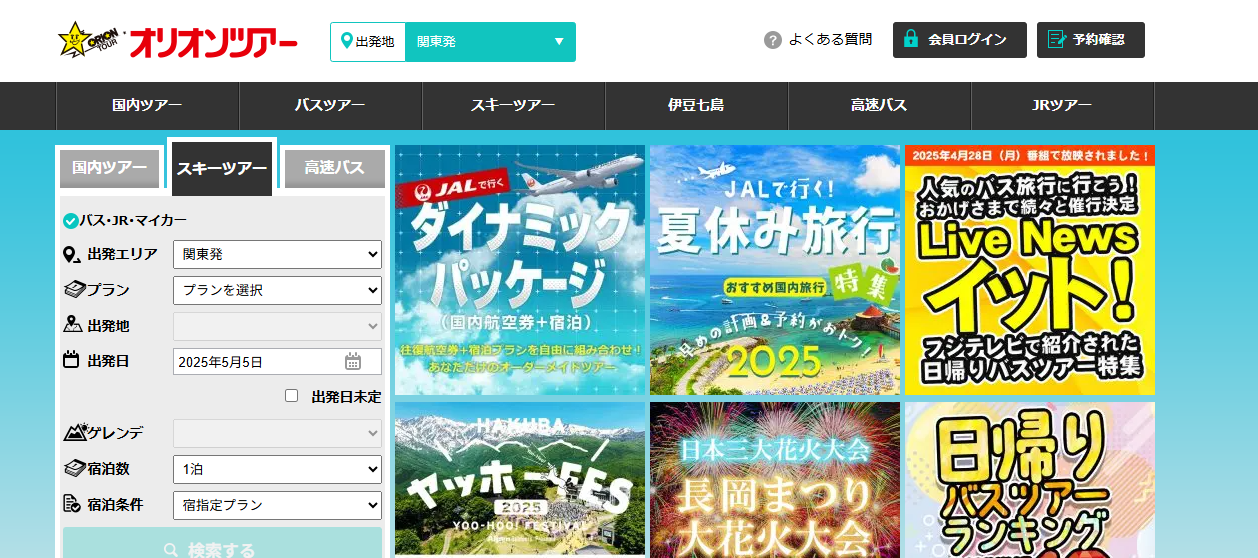
Task: Open the calendar icon in departure date
Action: point(353,362)
